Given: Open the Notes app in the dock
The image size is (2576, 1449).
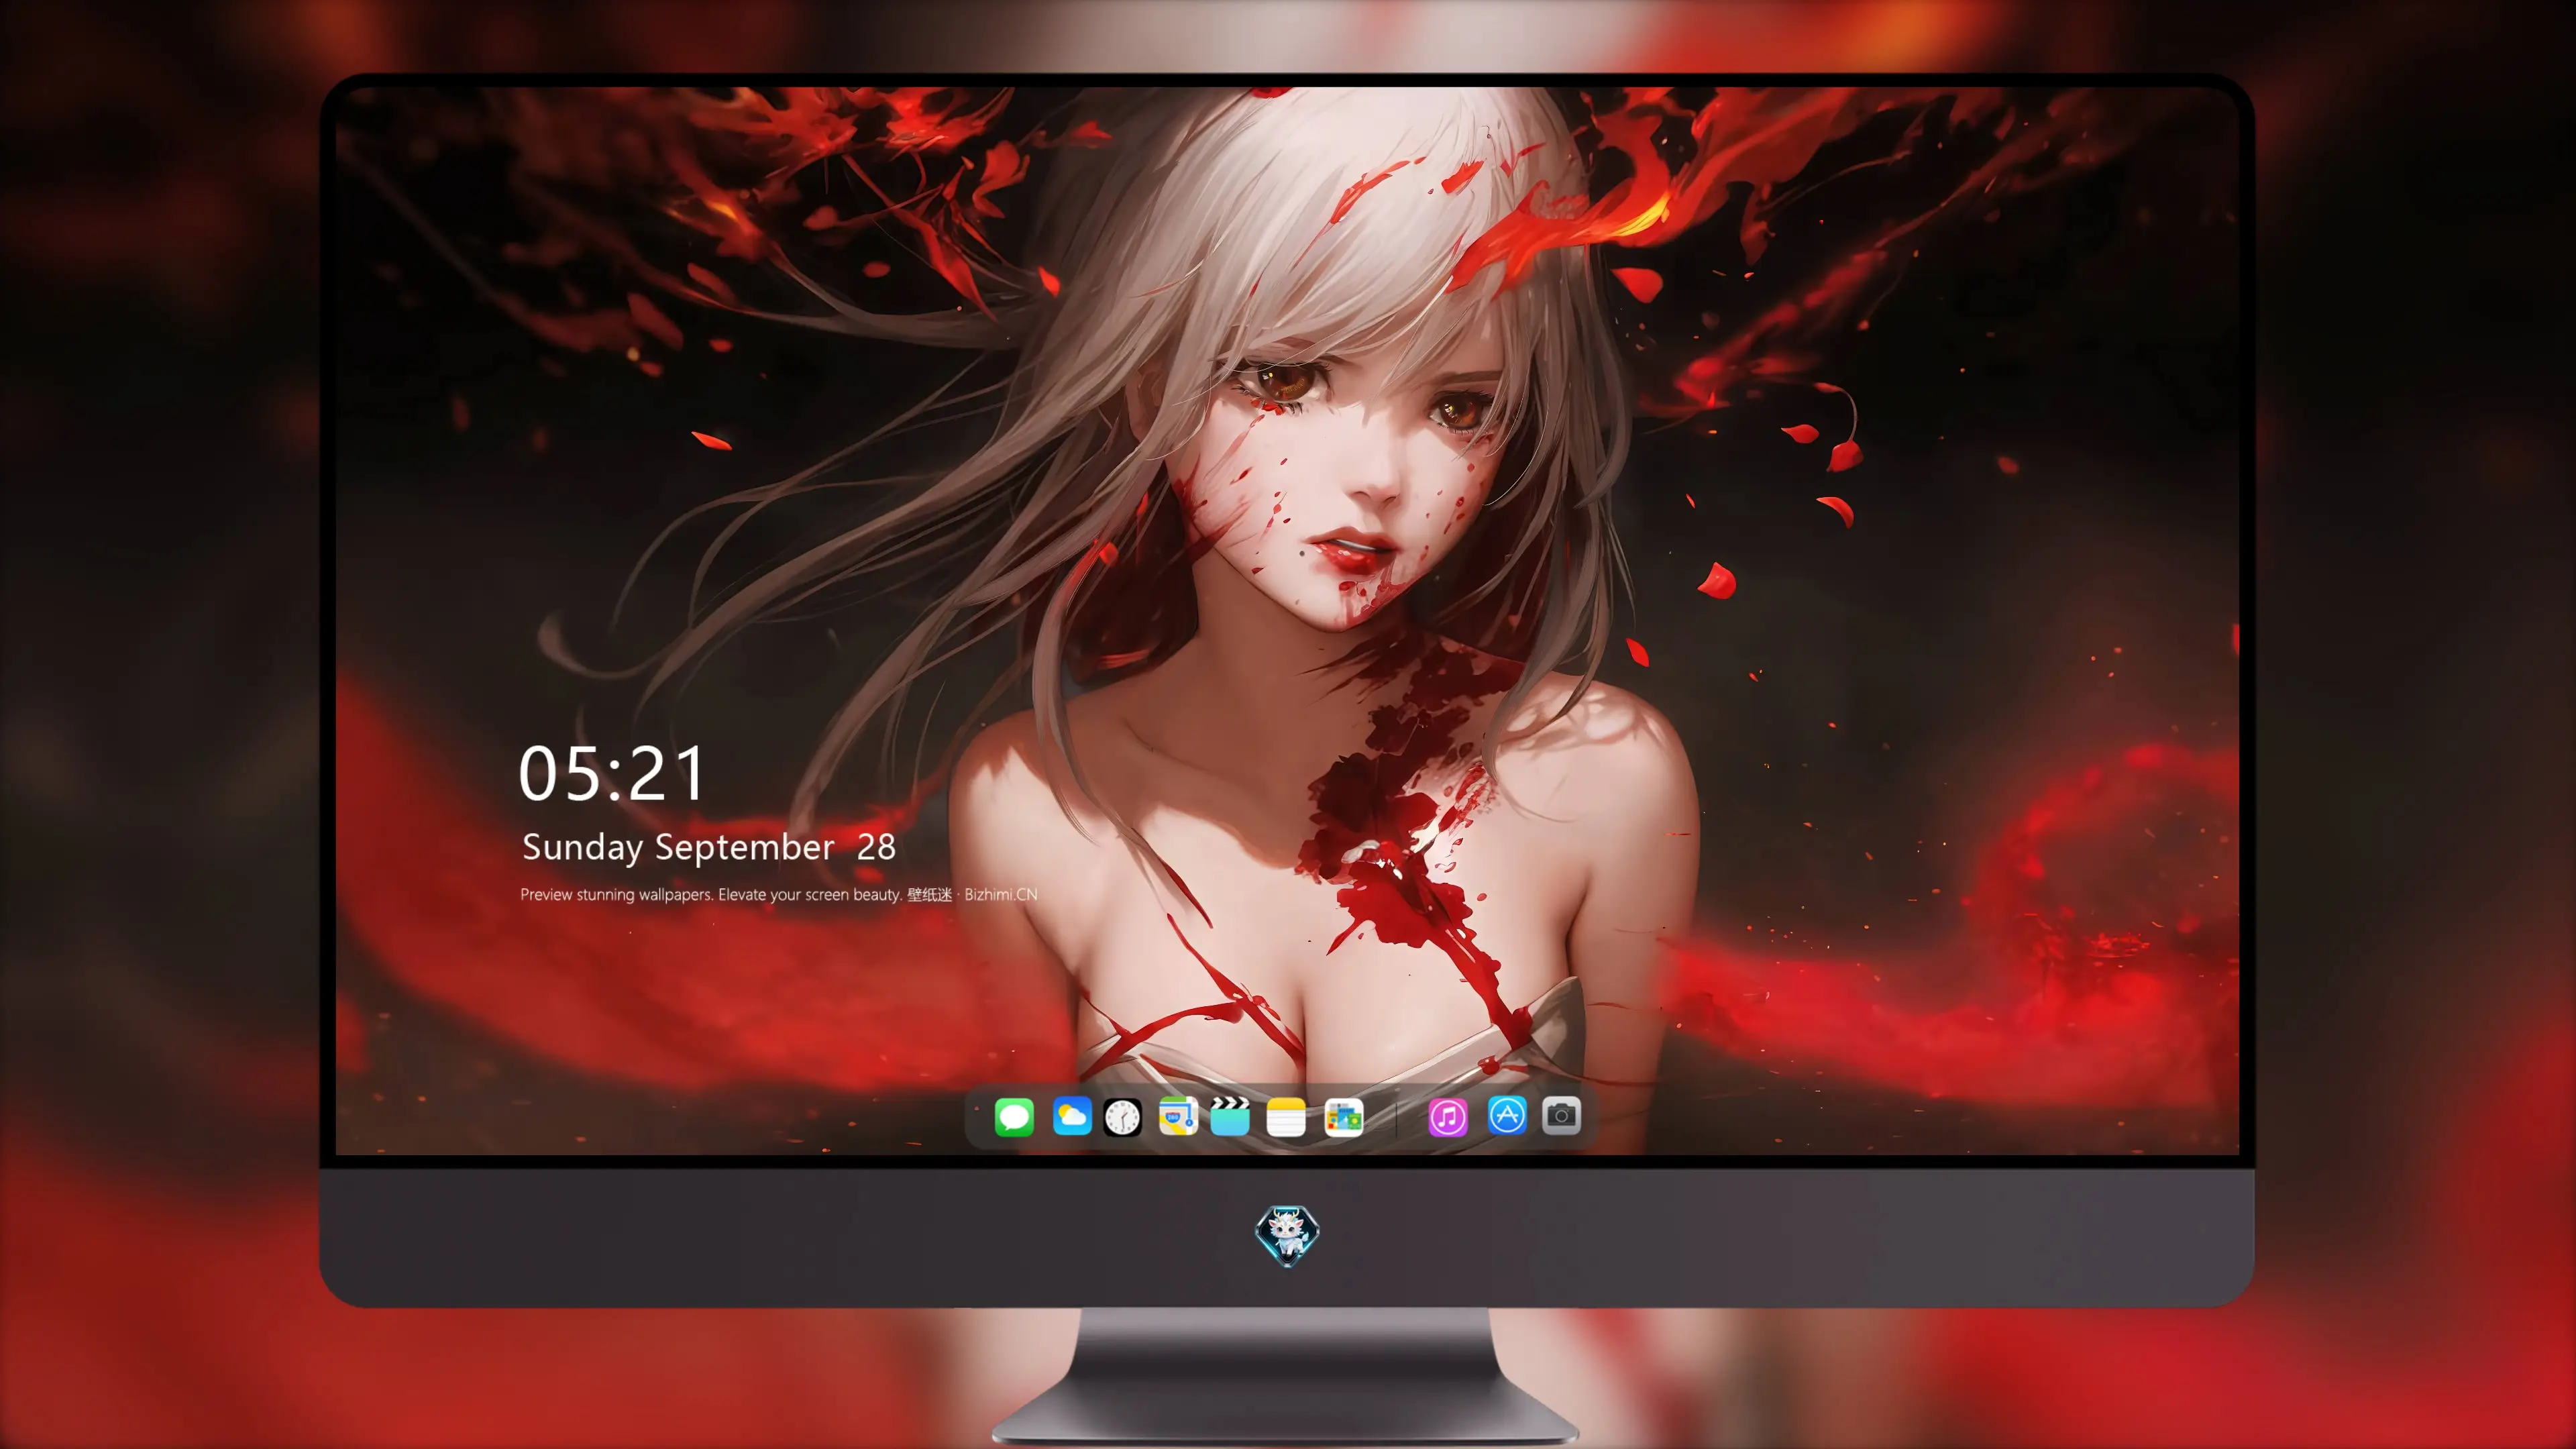Looking at the screenshot, I should pyautogui.click(x=1286, y=1117).
